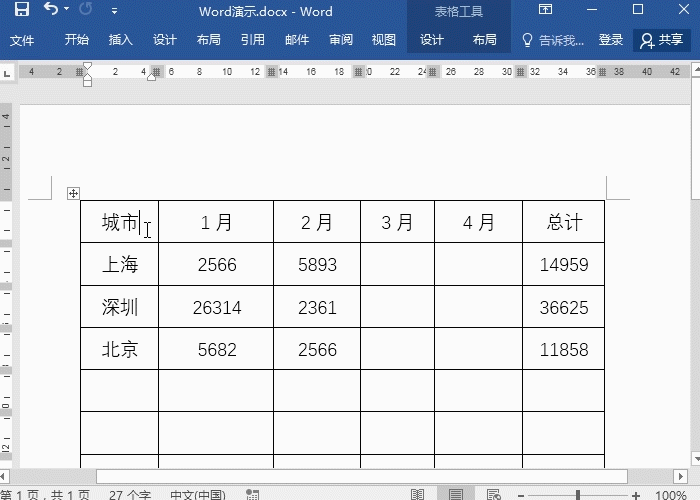Open Table Tools 布局 tab

click(x=484, y=40)
